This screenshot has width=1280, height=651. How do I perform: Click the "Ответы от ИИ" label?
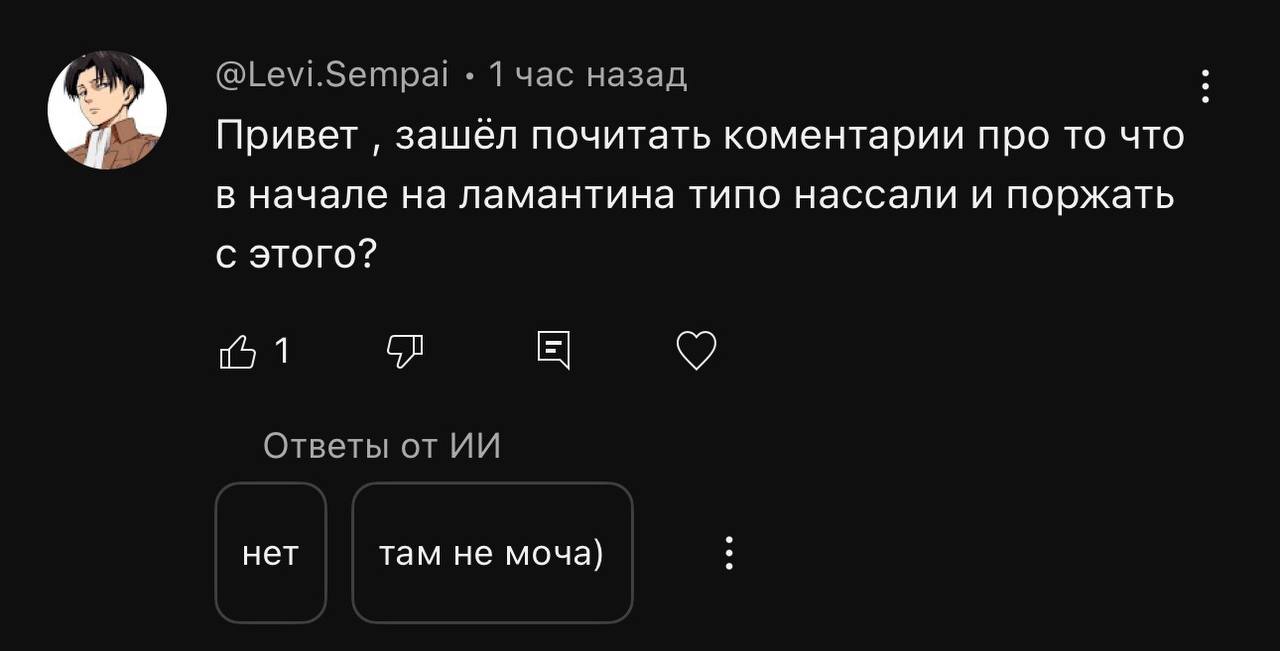coord(382,446)
